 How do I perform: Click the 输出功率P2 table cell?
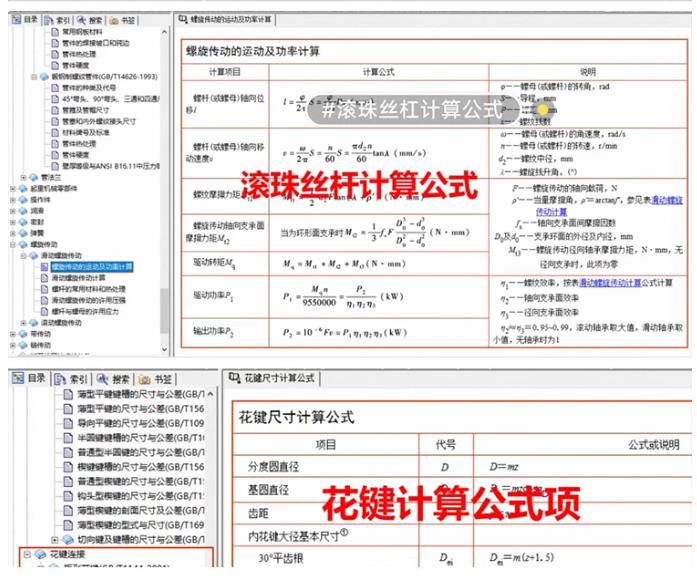click(225, 332)
